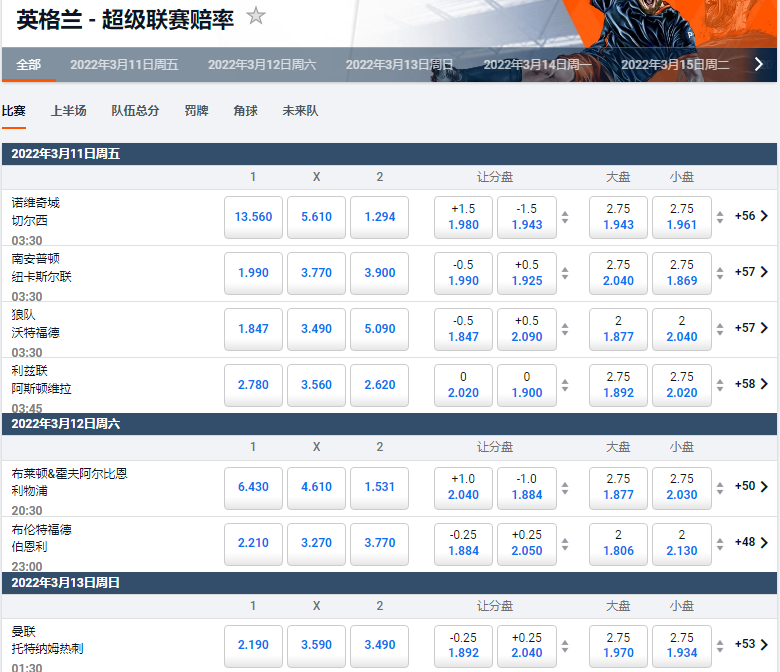
Task: Open +56 more markets for 诺维奇城 match
Action: [x=751, y=216]
